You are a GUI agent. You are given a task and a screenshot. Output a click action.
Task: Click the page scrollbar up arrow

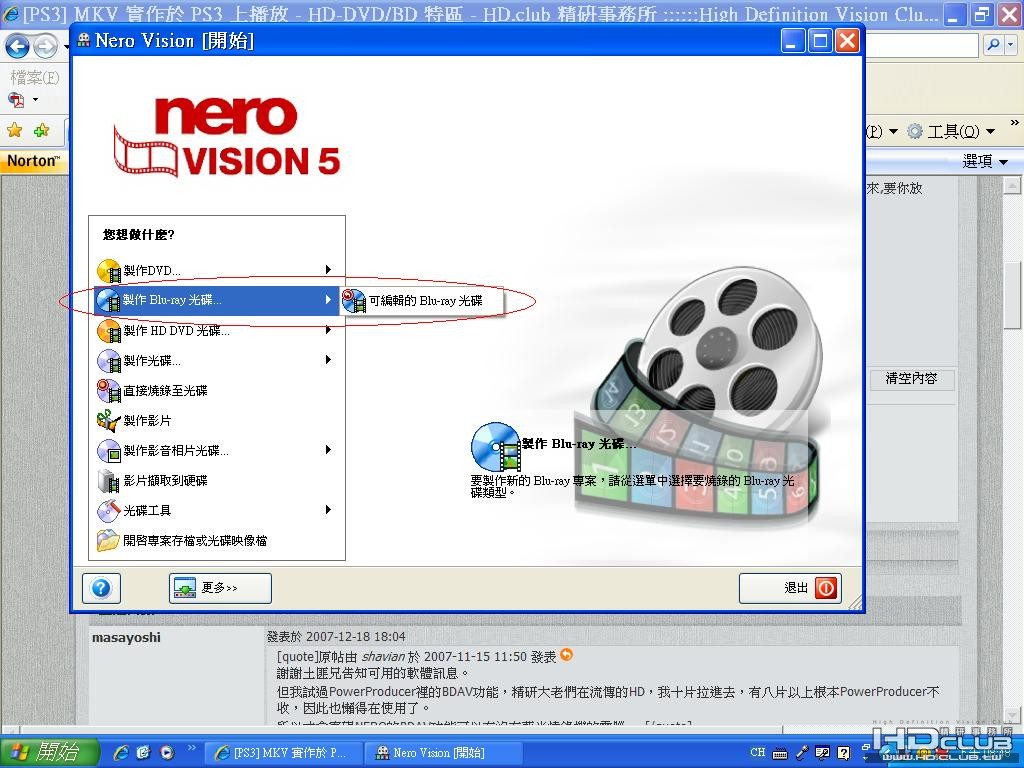[1012, 186]
